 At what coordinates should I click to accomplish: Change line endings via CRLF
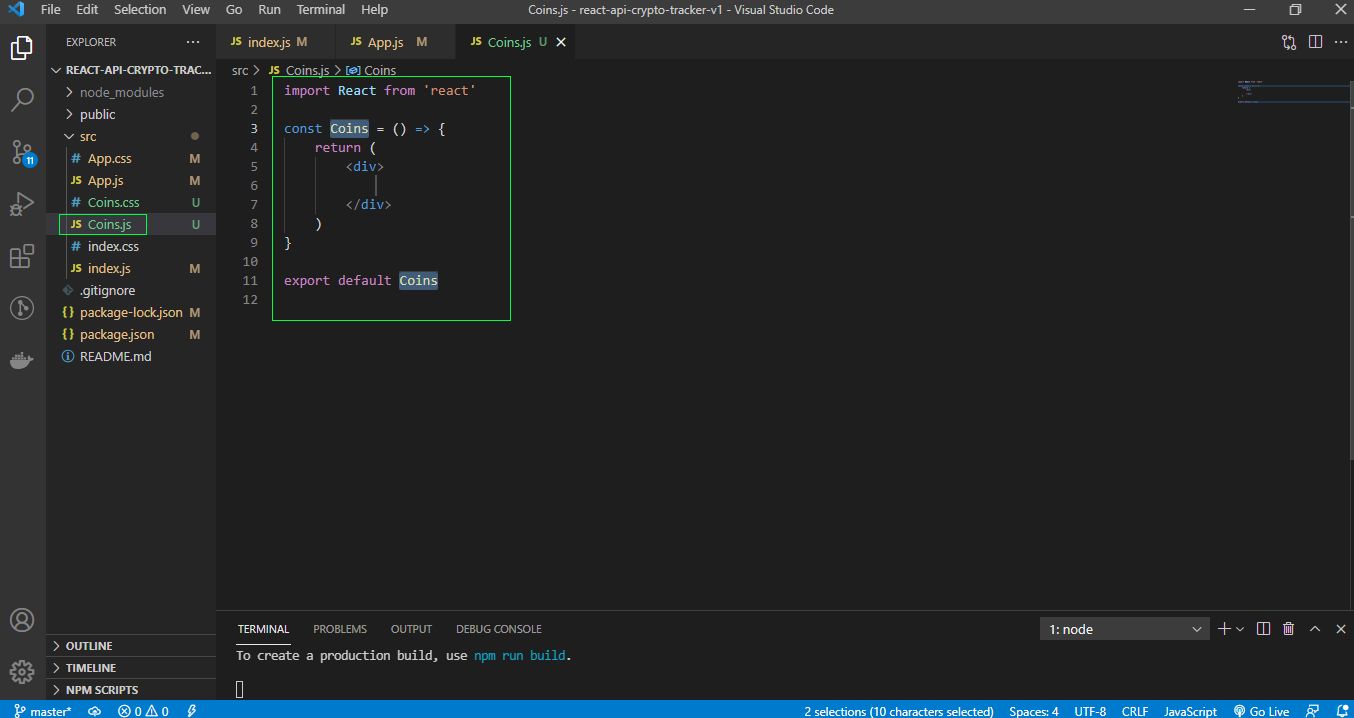pyautogui.click(x=1135, y=711)
